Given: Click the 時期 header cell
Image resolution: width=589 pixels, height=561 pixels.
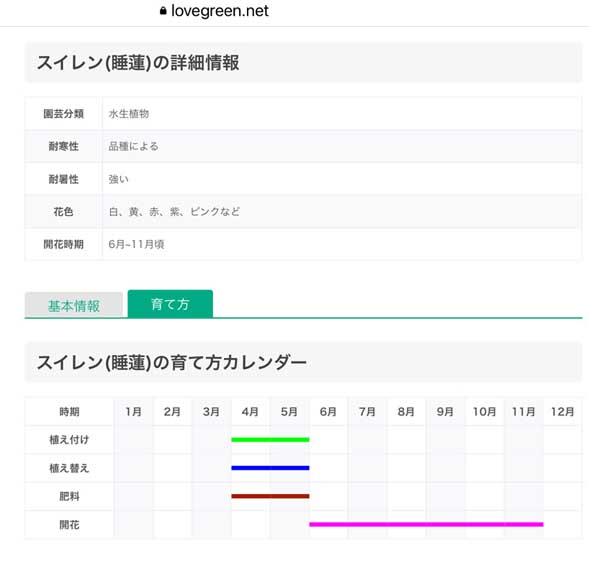Looking at the screenshot, I should [x=69, y=412].
